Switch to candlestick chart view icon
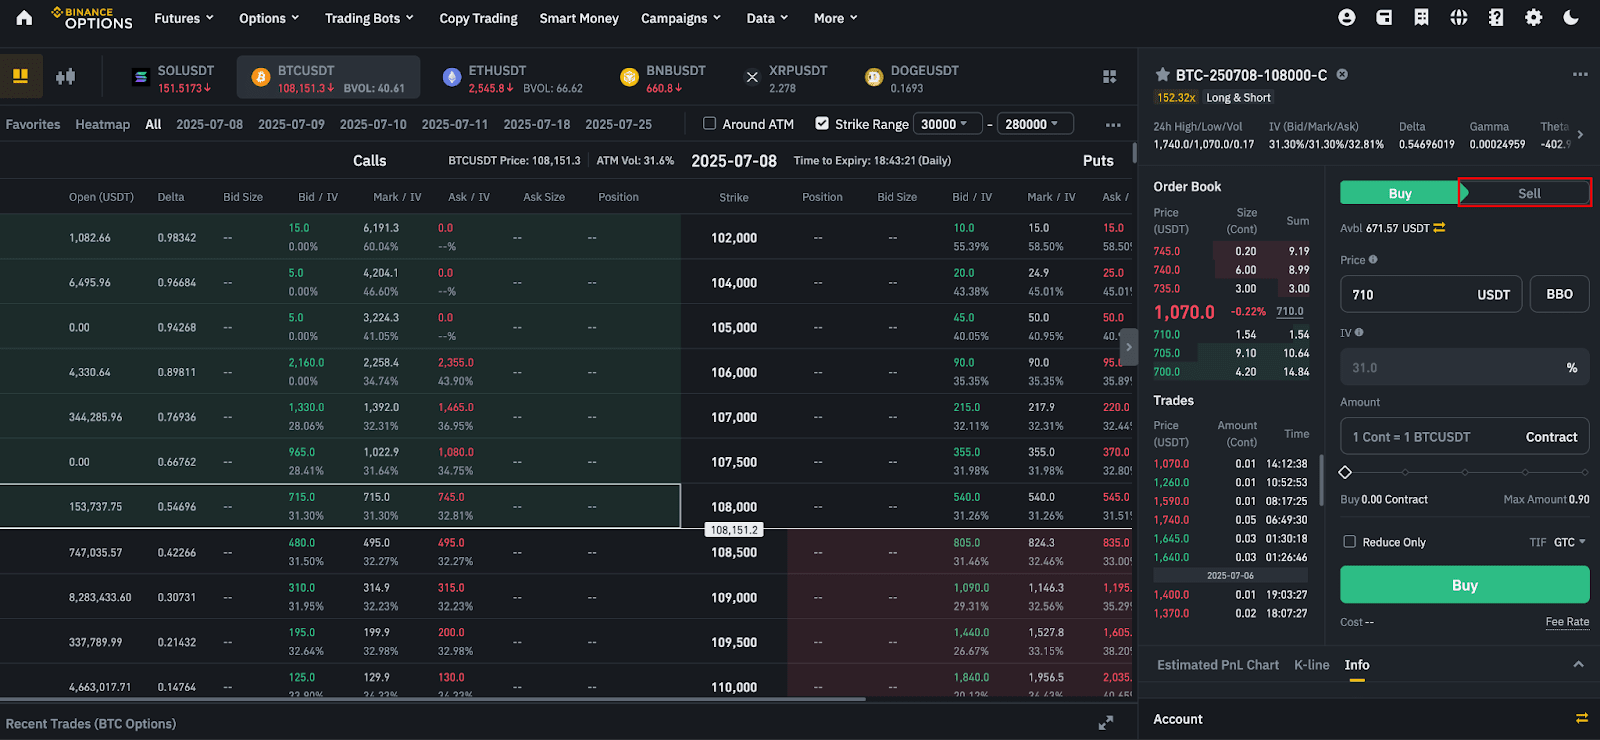1600x740 pixels. pos(66,77)
